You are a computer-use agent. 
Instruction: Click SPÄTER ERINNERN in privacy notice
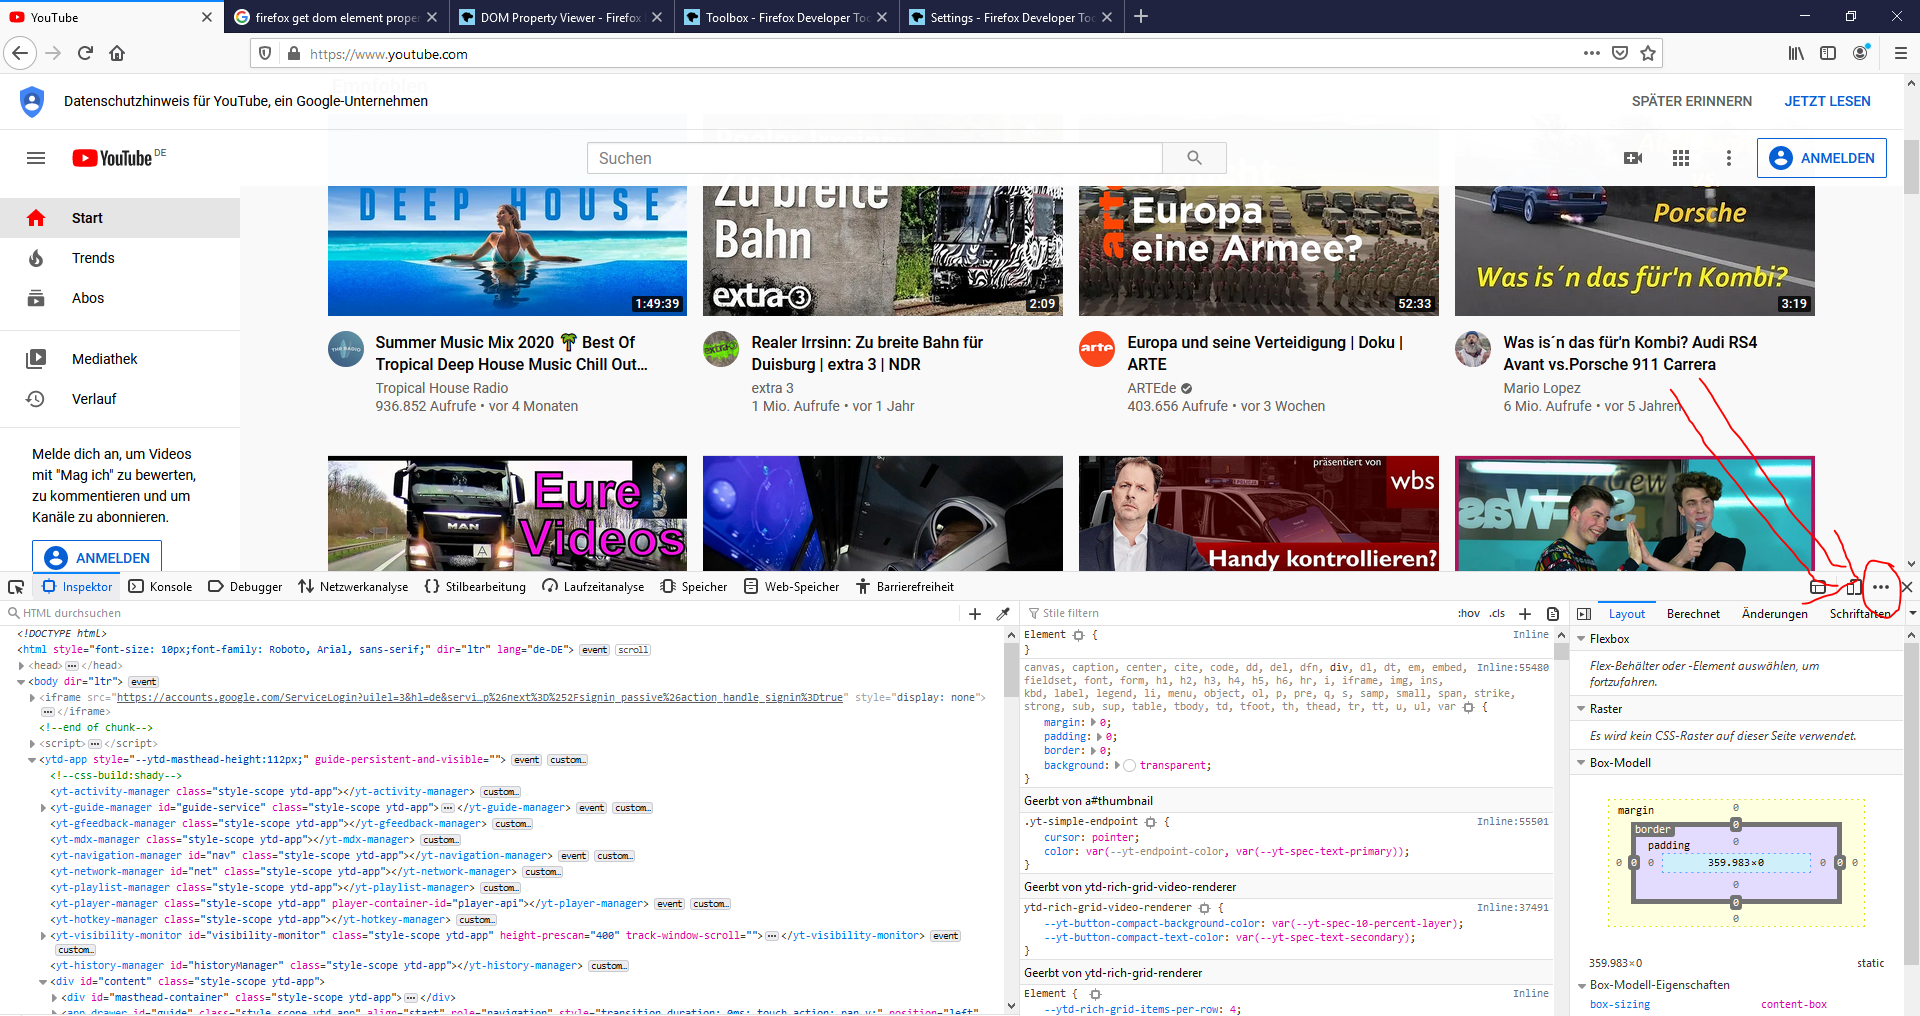click(1692, 101)
